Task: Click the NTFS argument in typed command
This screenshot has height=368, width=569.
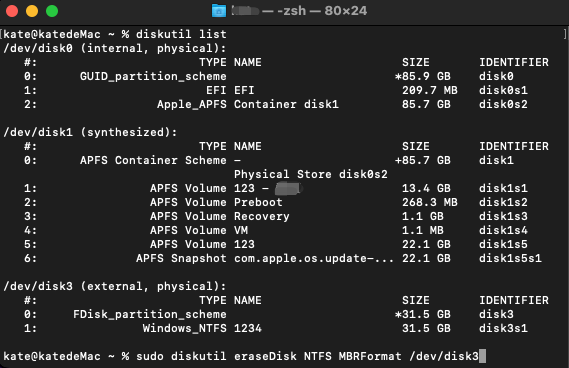Action: (318, 356)
